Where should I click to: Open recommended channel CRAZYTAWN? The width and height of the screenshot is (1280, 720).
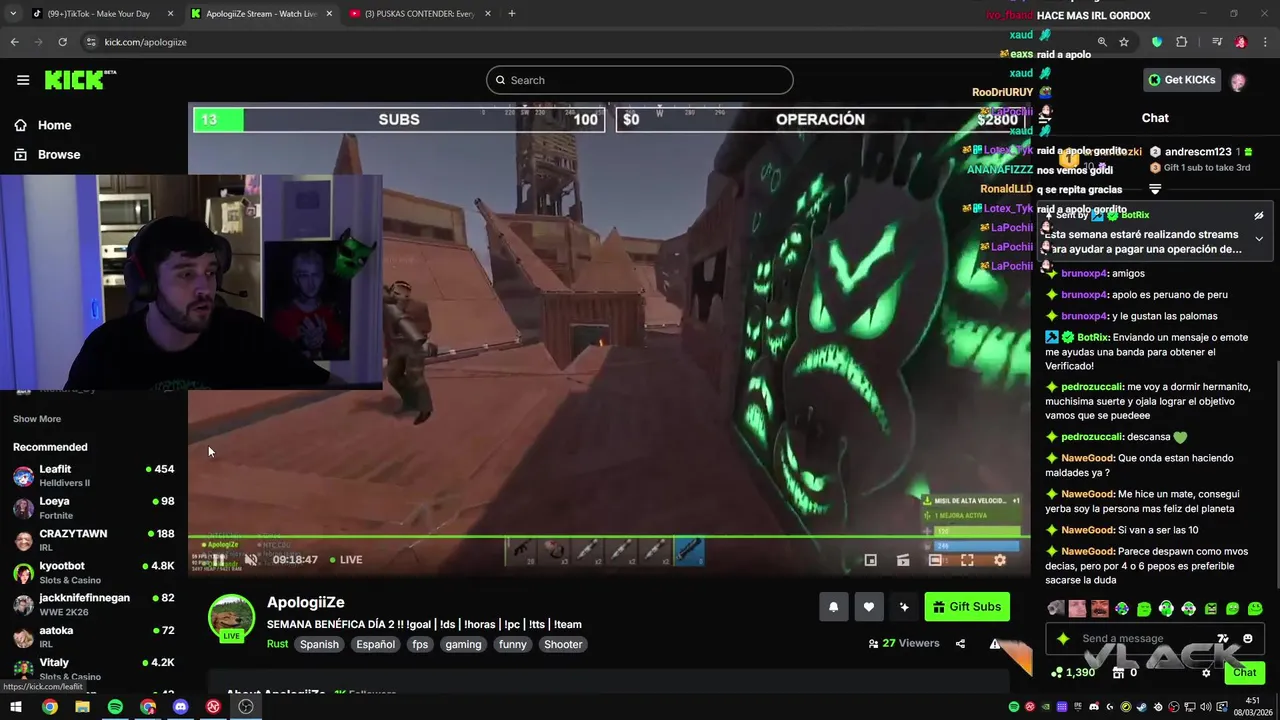click(94, 540)
